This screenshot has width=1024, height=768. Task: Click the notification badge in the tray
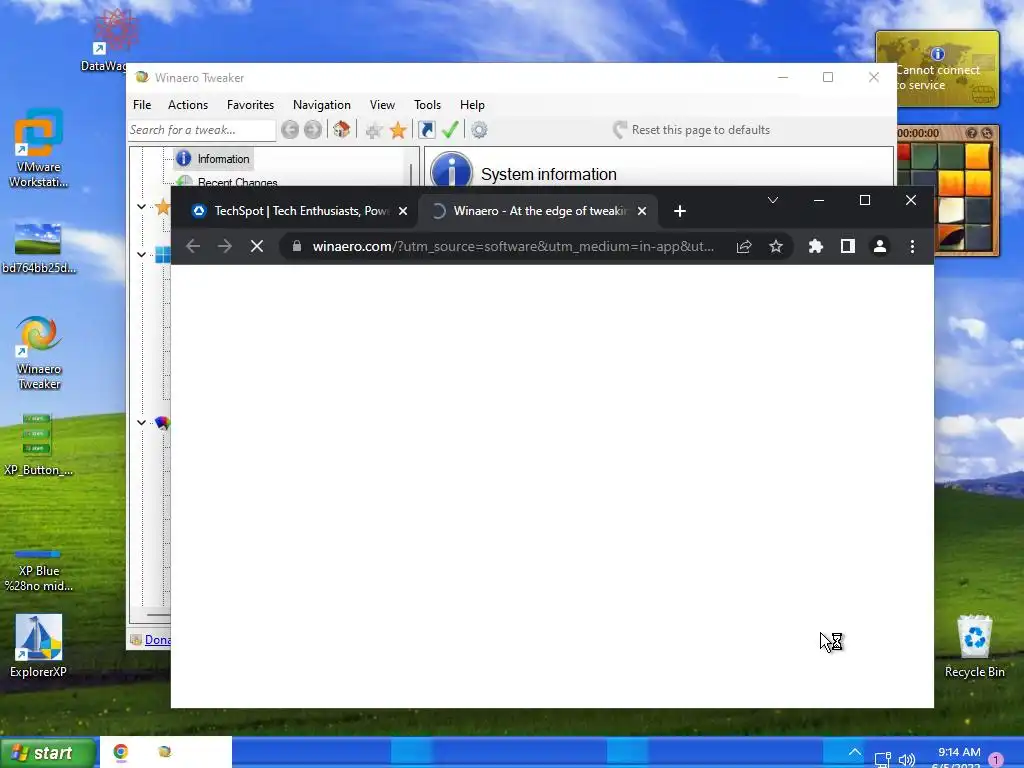[996, 760]
